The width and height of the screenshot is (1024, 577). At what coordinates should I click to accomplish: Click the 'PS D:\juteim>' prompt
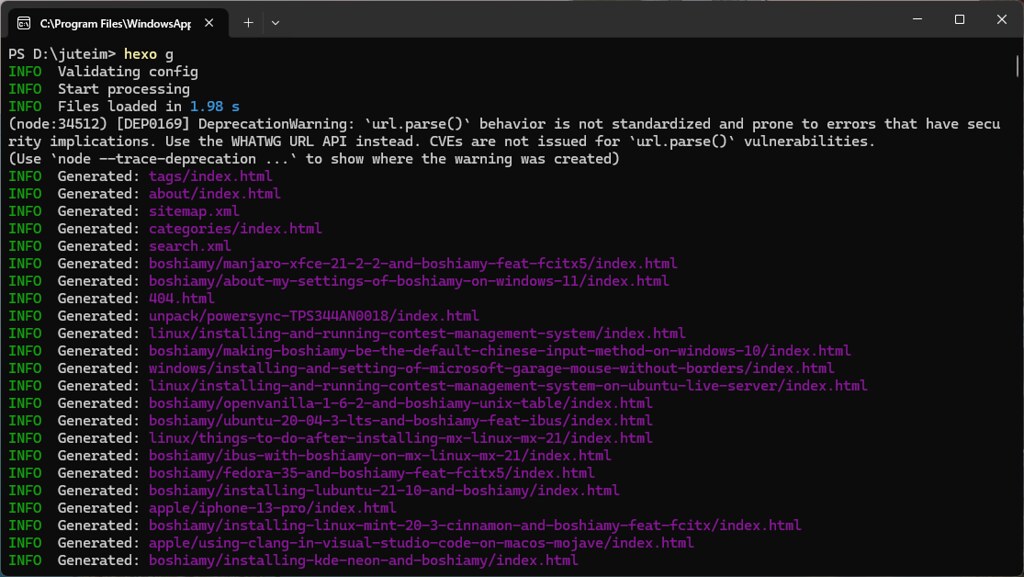tap(62, 54)
